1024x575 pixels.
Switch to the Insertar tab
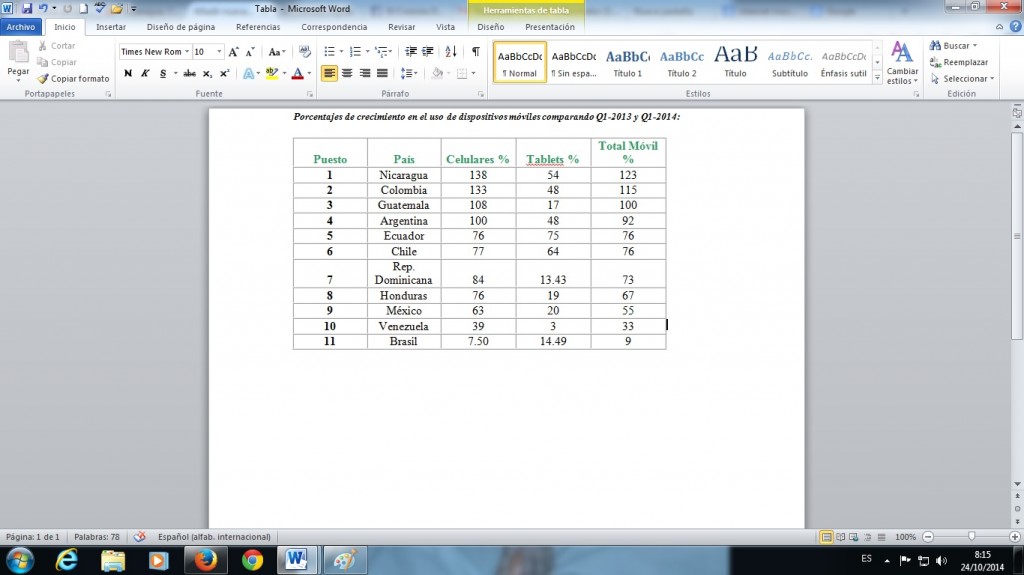[x=110, y=27]
